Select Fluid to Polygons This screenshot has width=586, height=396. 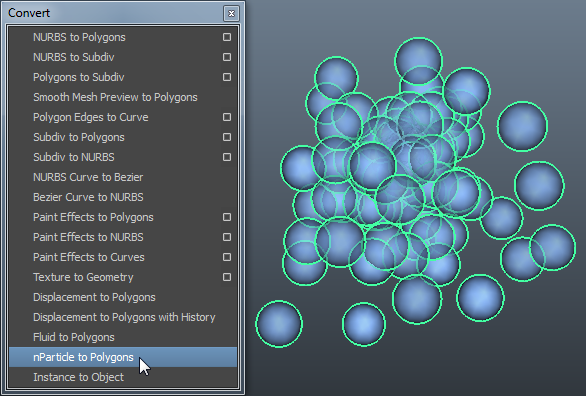[123, 337]
